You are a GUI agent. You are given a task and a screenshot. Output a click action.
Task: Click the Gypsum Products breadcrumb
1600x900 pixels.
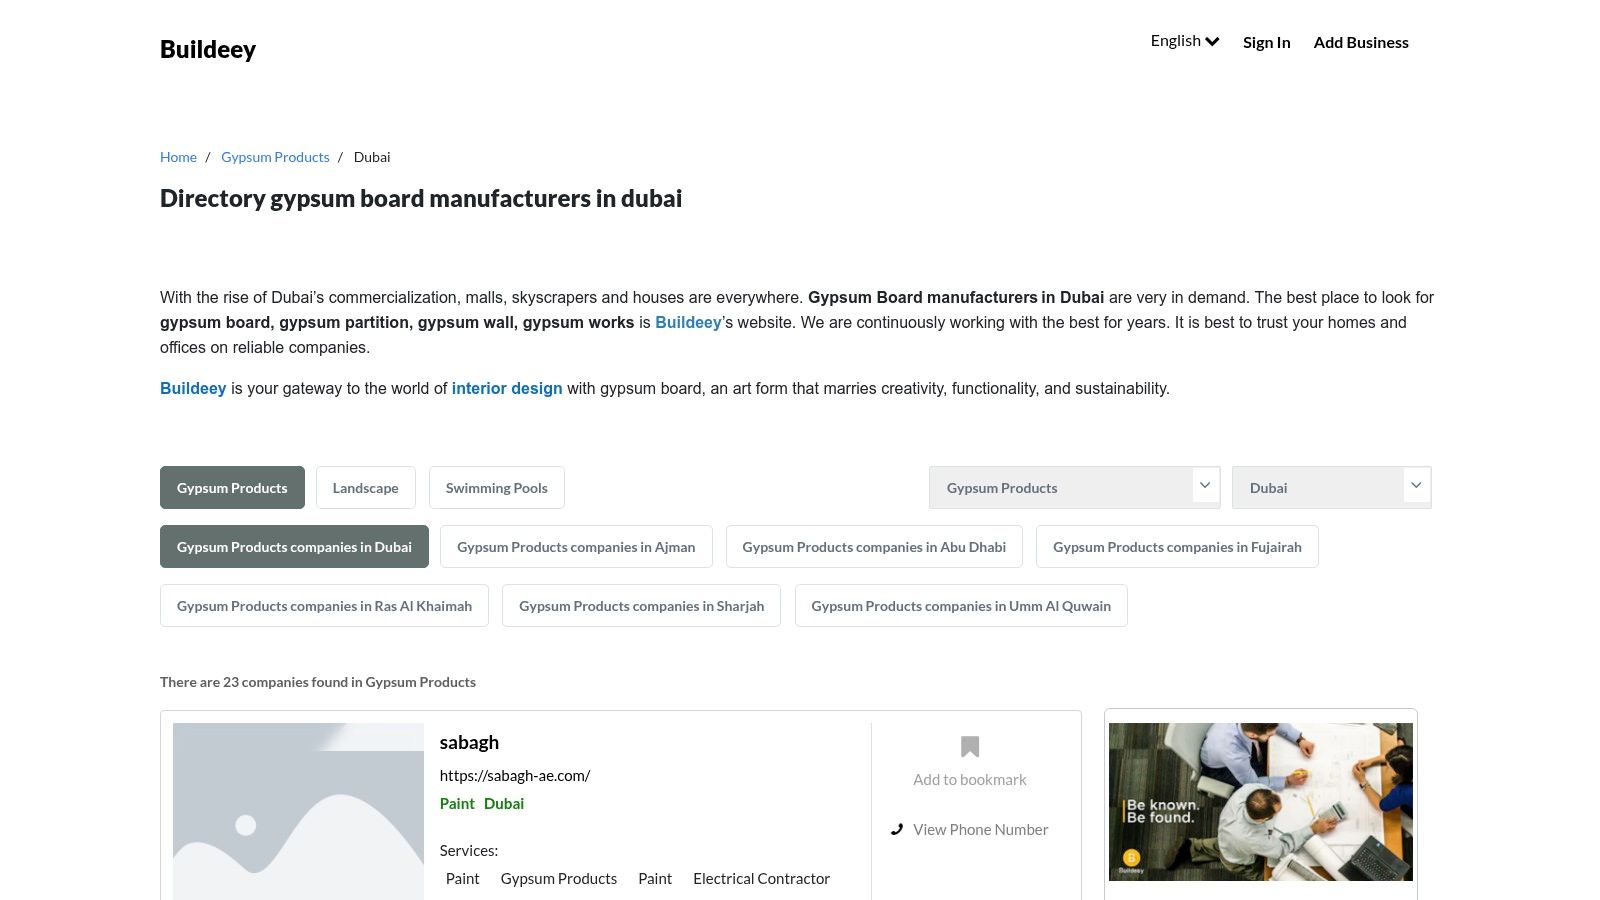tap(275, 156)
